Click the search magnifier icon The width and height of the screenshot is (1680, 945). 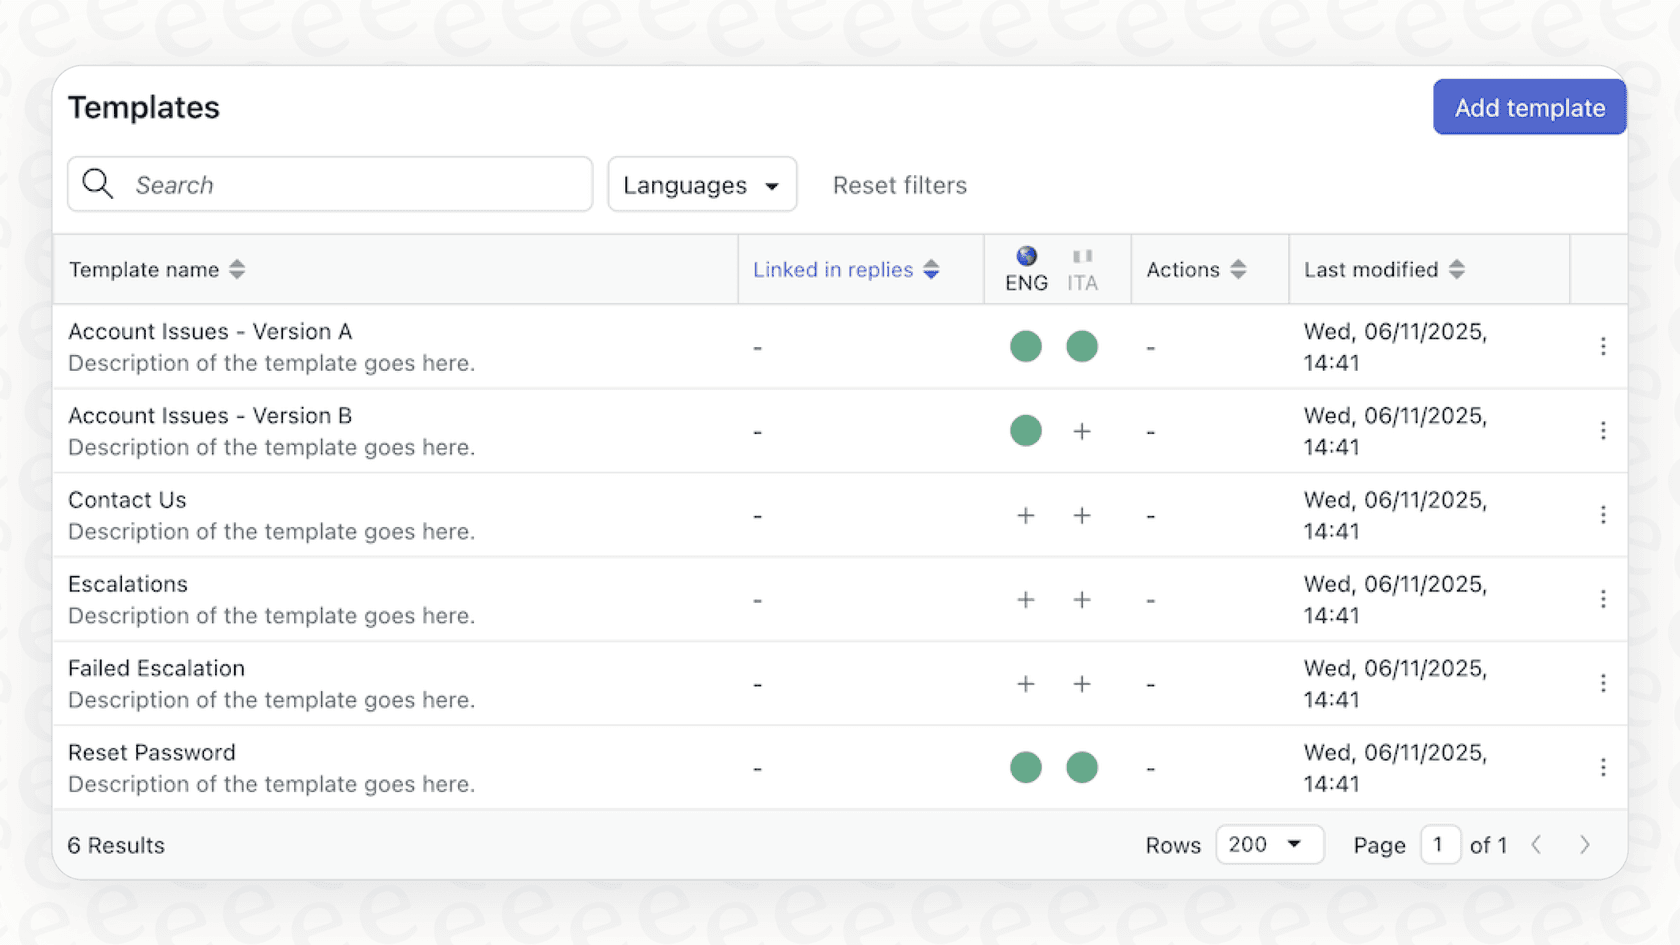[97, 184]
